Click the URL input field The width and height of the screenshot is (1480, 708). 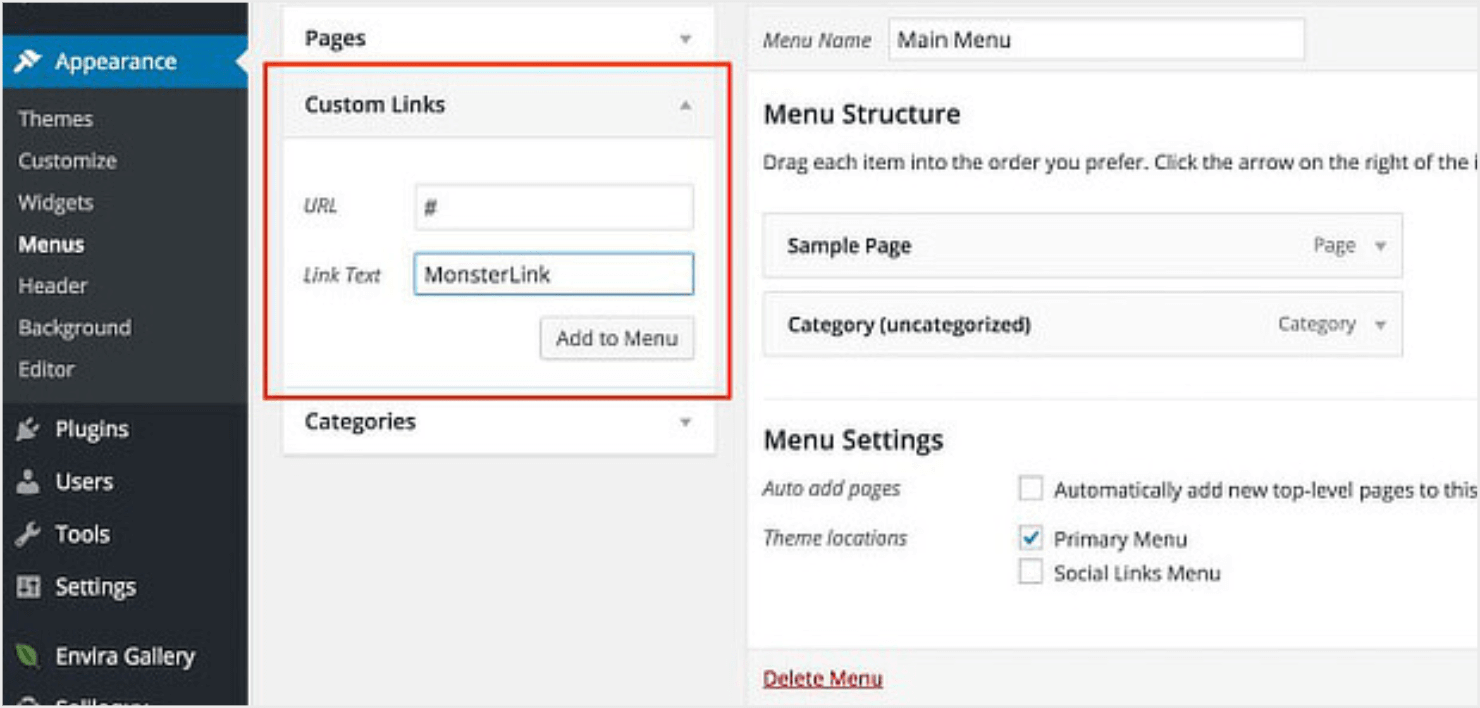554,208
